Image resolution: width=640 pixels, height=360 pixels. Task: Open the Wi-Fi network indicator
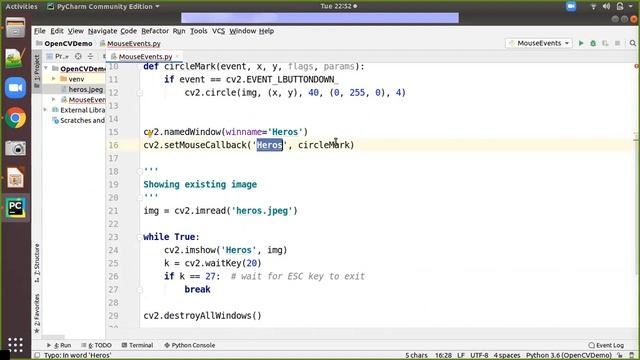click(593, 6)
